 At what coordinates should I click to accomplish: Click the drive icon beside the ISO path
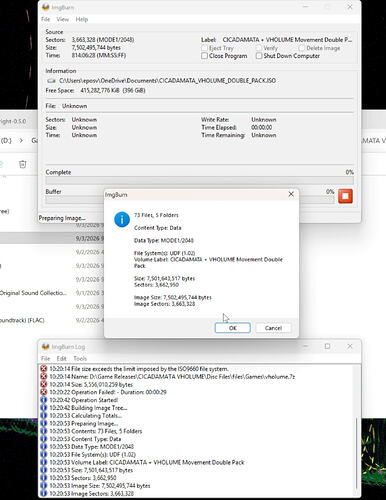[x=51, y=81]
